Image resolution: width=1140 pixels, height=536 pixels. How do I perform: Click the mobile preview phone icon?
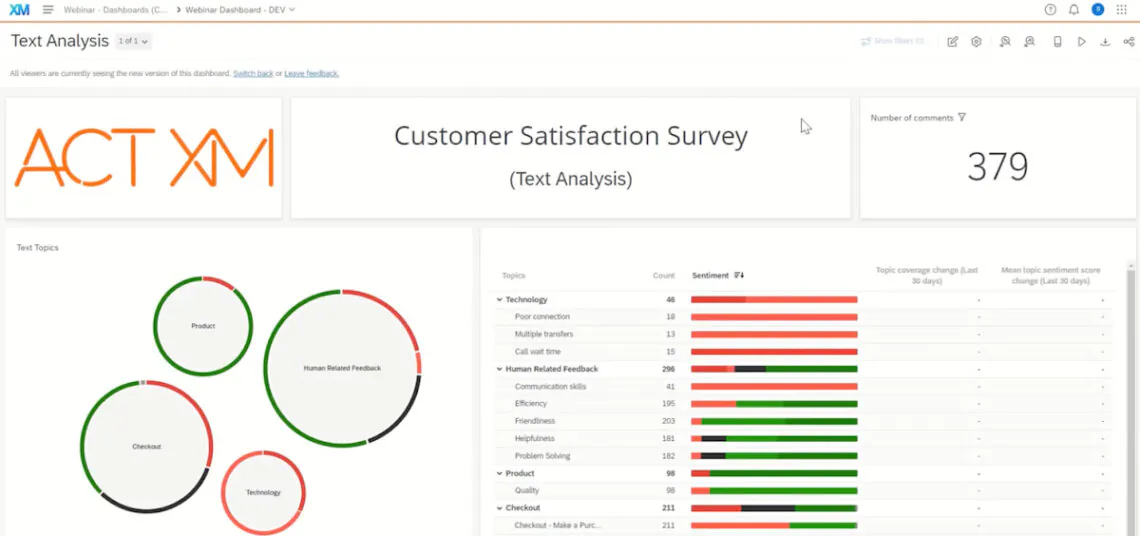(1057, 41)
